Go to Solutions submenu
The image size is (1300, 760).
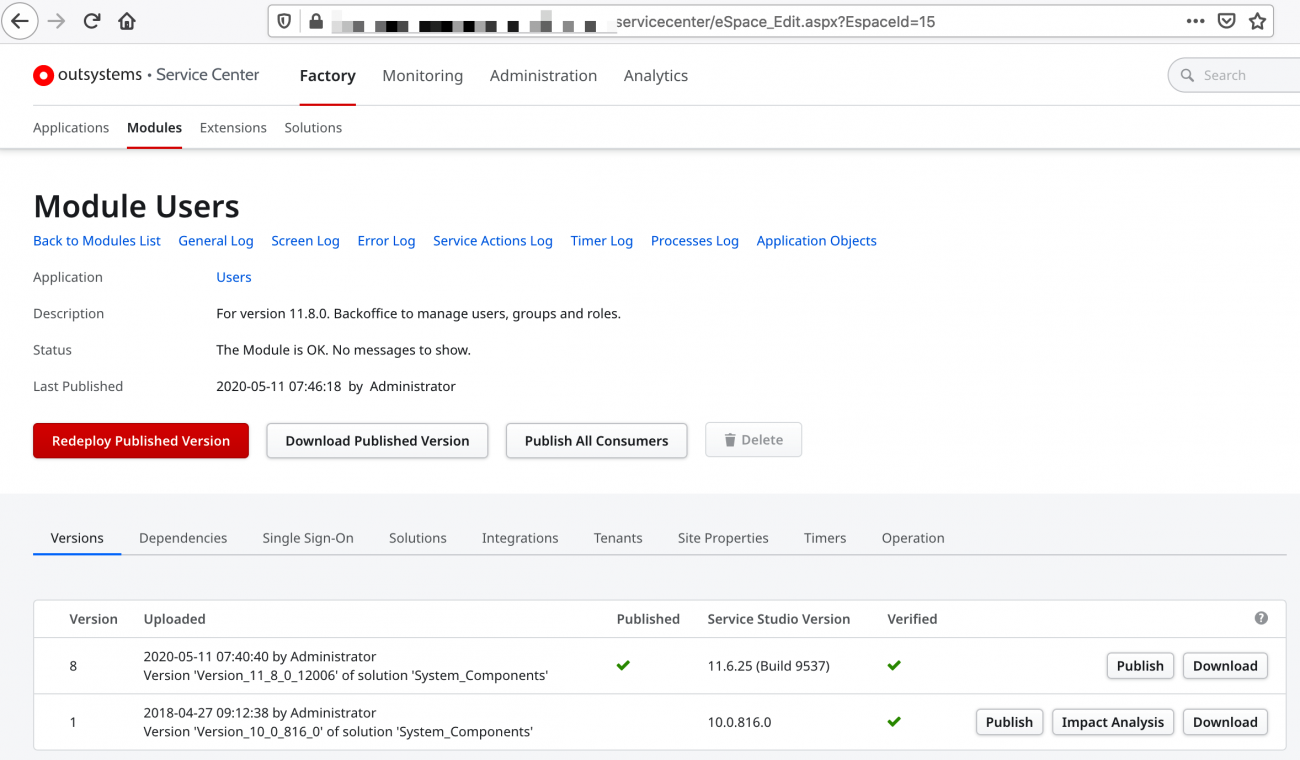point(313,128)
